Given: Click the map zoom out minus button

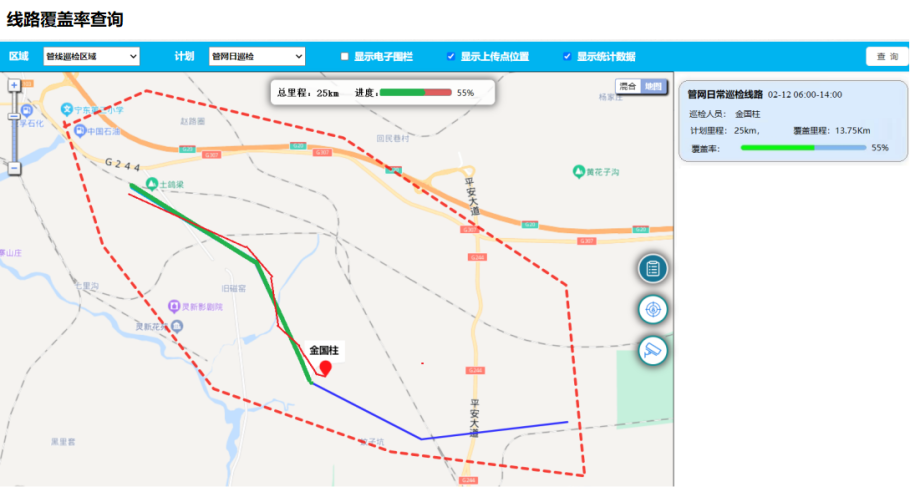Looking at the screenshot, I should tap(14, 168).
